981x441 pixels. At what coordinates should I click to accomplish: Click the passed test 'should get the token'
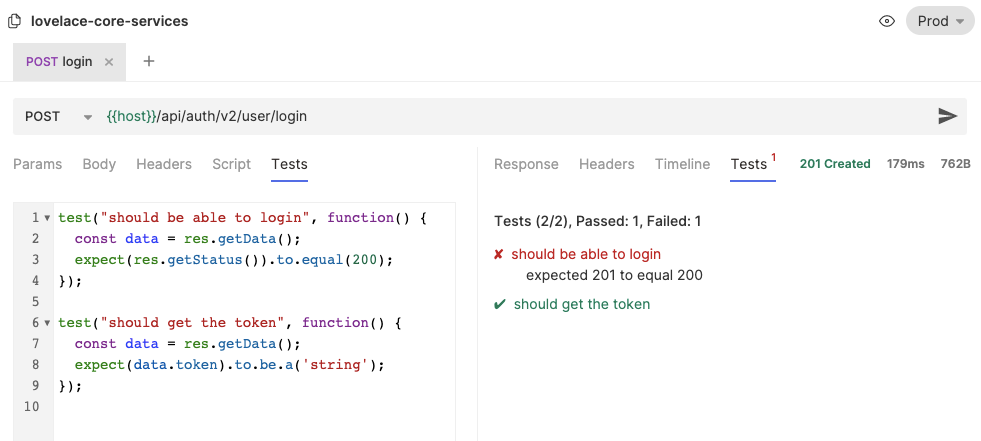pyautogui.click(x=581, y=304)
